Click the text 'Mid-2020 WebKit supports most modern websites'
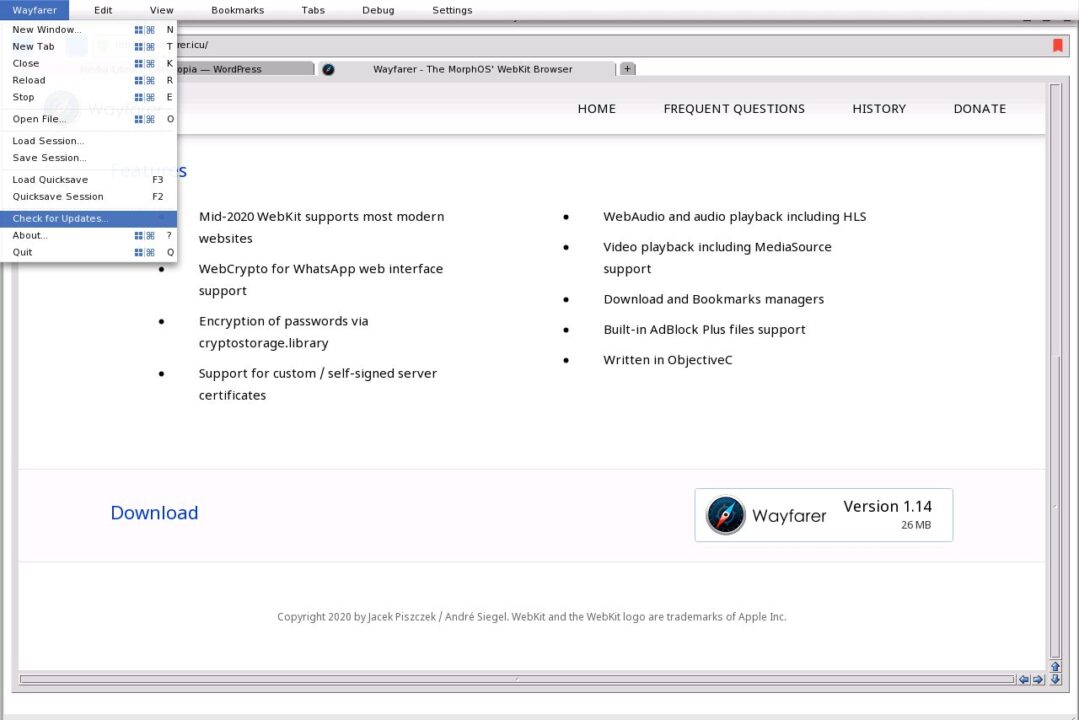 click(x=321, y=227)
